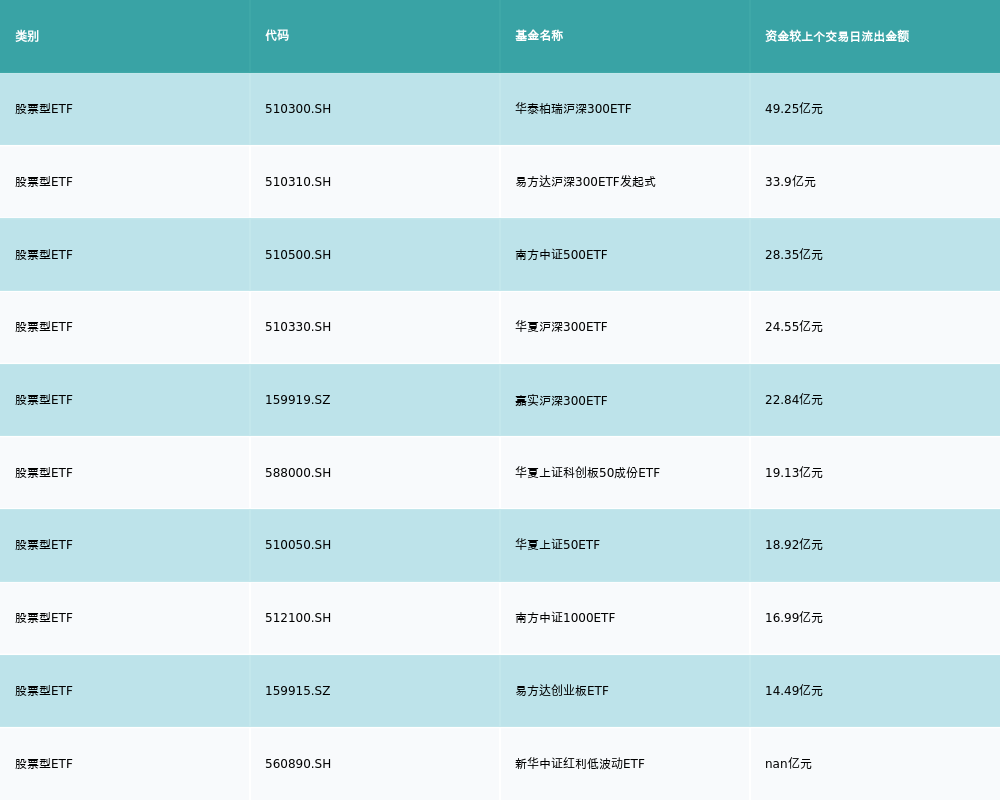Click 股票型ETF in the 159915.SZ row
The image size is (1000, 800).
[44, 691]
